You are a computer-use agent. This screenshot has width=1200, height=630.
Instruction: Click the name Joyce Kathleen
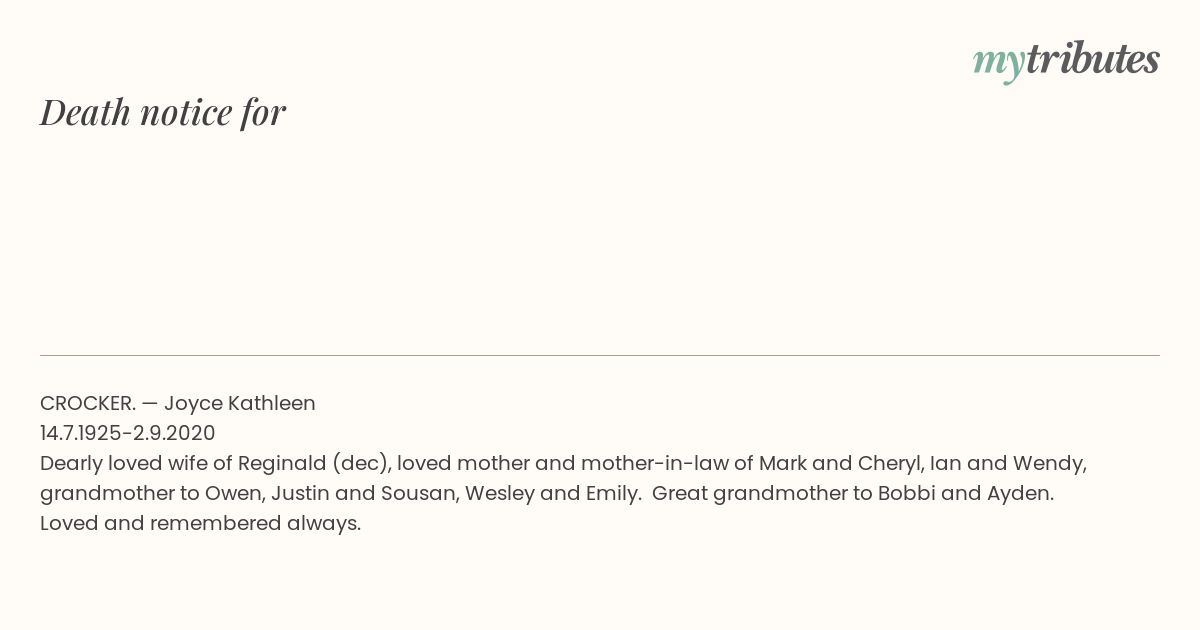coord(240,404)
